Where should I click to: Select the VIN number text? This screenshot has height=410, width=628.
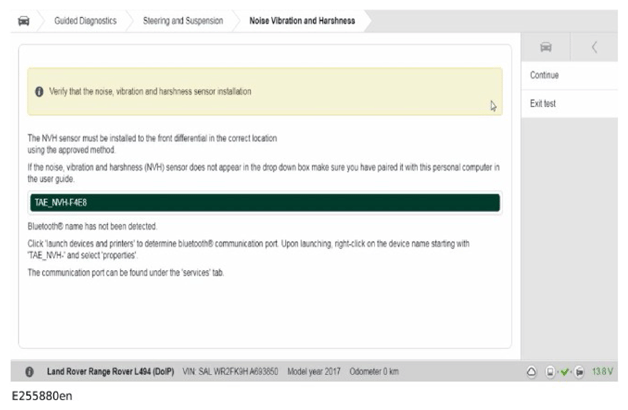tap(230, 372)
